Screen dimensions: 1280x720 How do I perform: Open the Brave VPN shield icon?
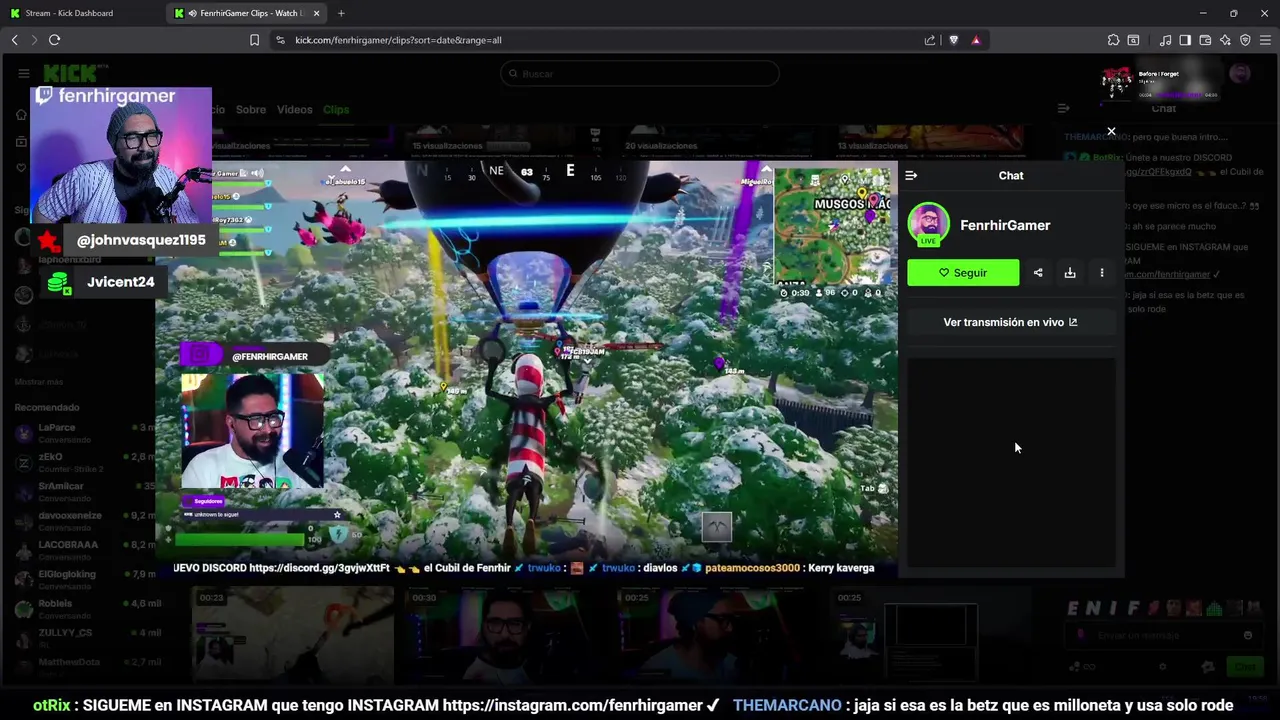click(1245, 40)
